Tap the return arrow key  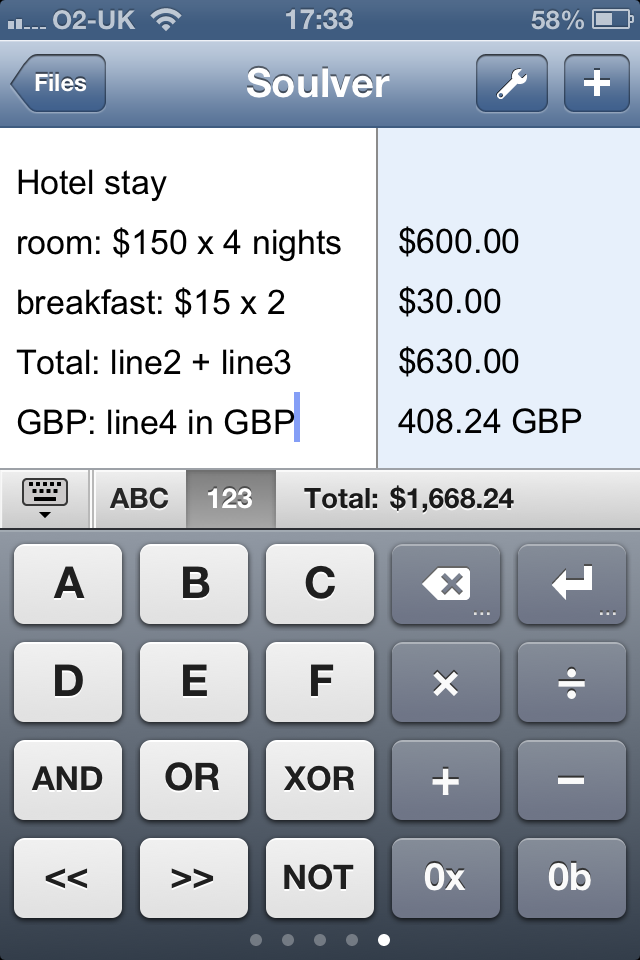tap(572, 583)
